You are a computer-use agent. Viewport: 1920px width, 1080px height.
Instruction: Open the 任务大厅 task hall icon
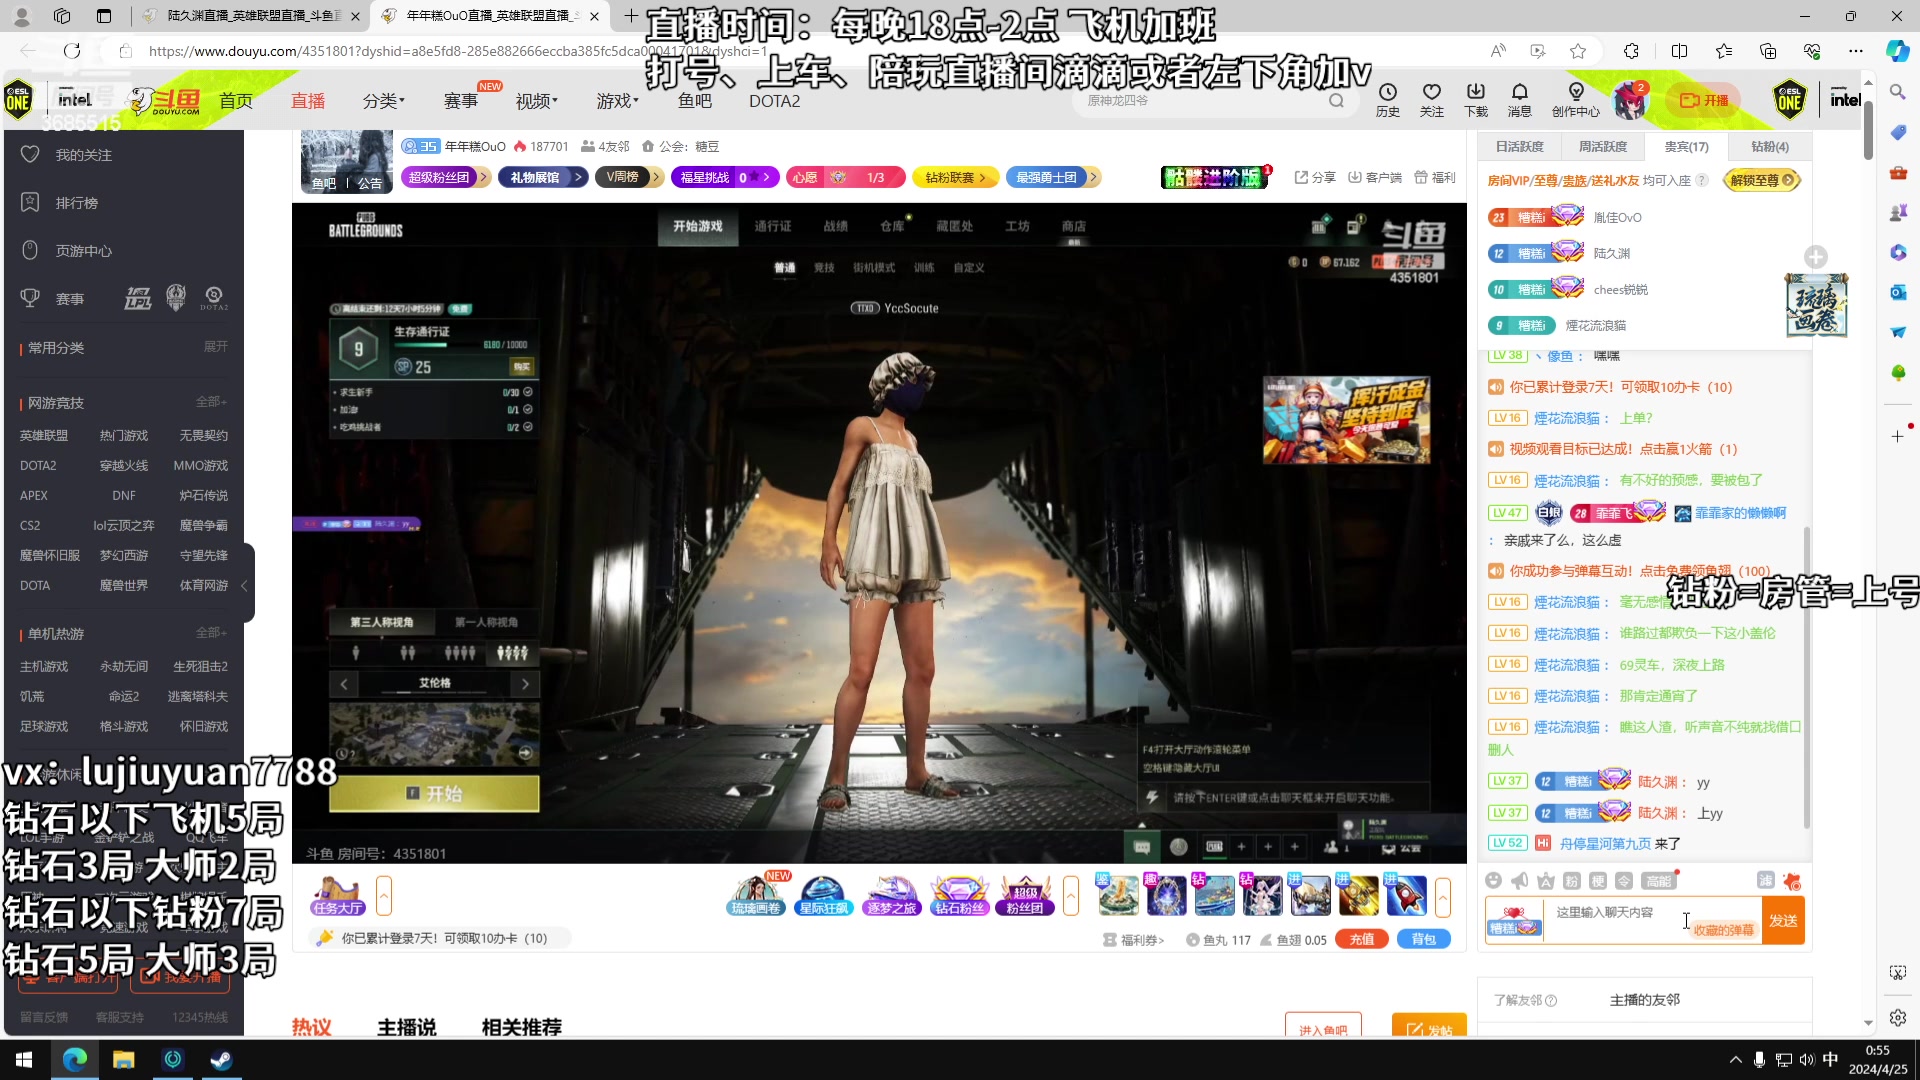tap(337, 895)
